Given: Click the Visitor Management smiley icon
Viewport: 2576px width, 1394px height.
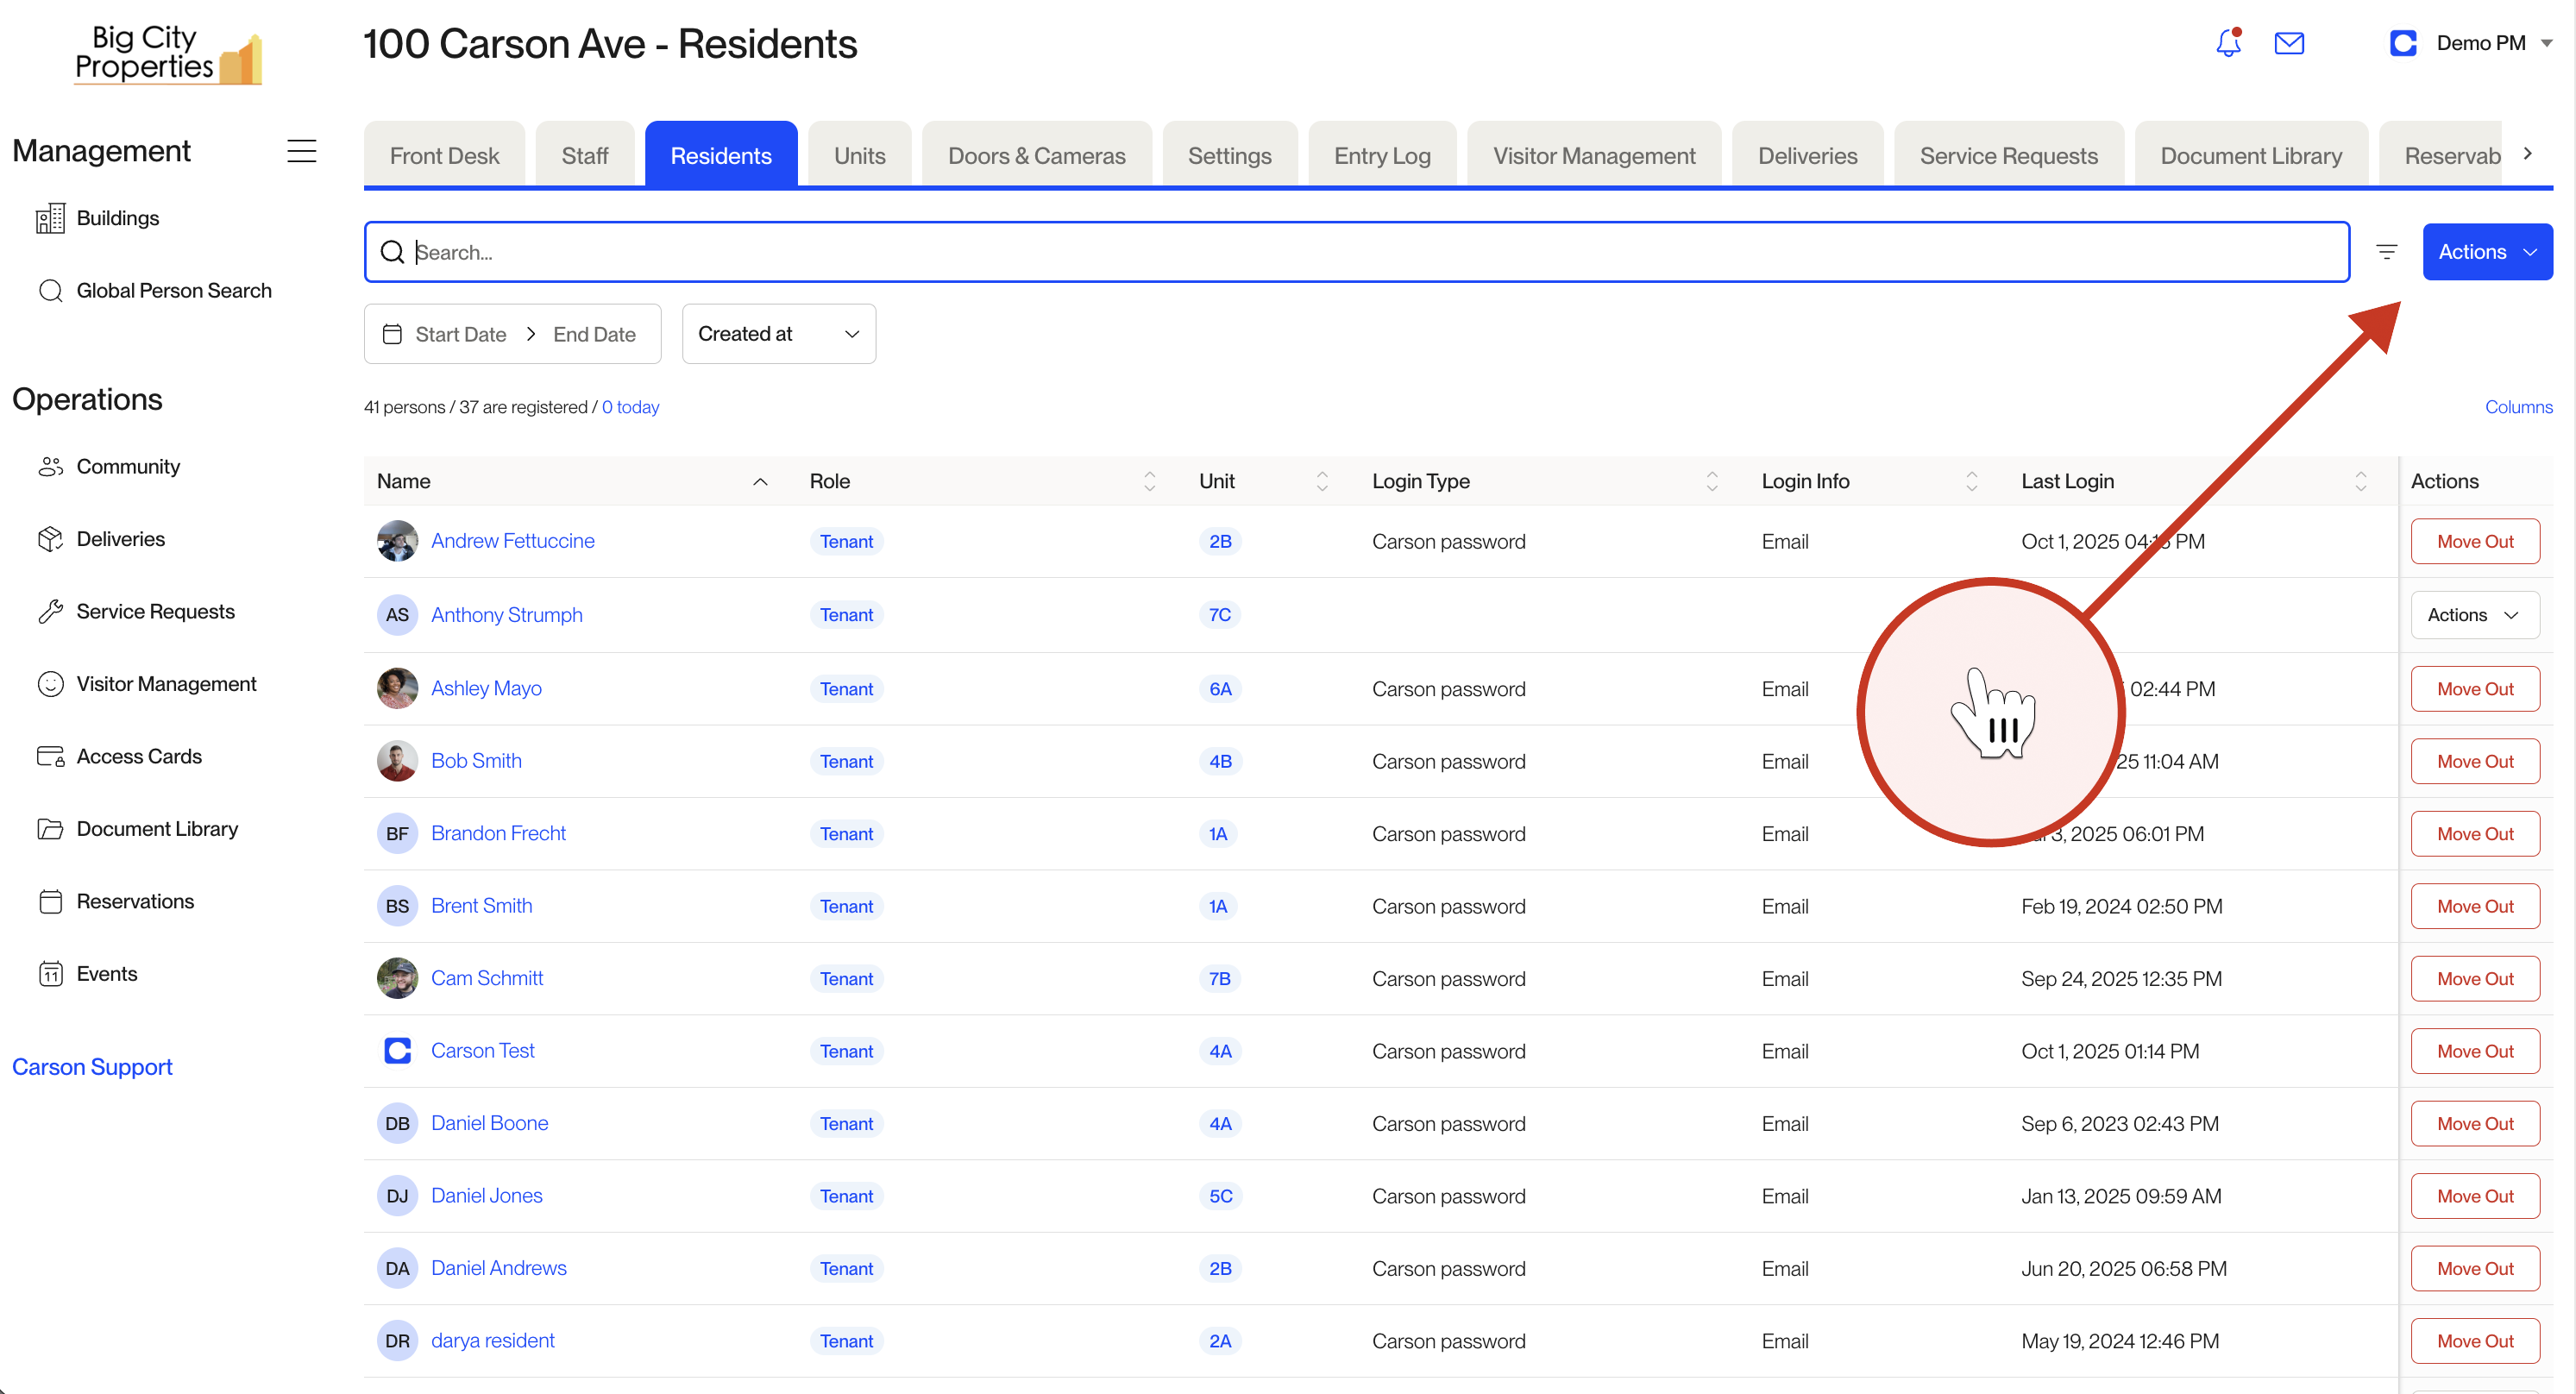Looking at the screenshot, I should pyautogui.click(x=50, y=684).
